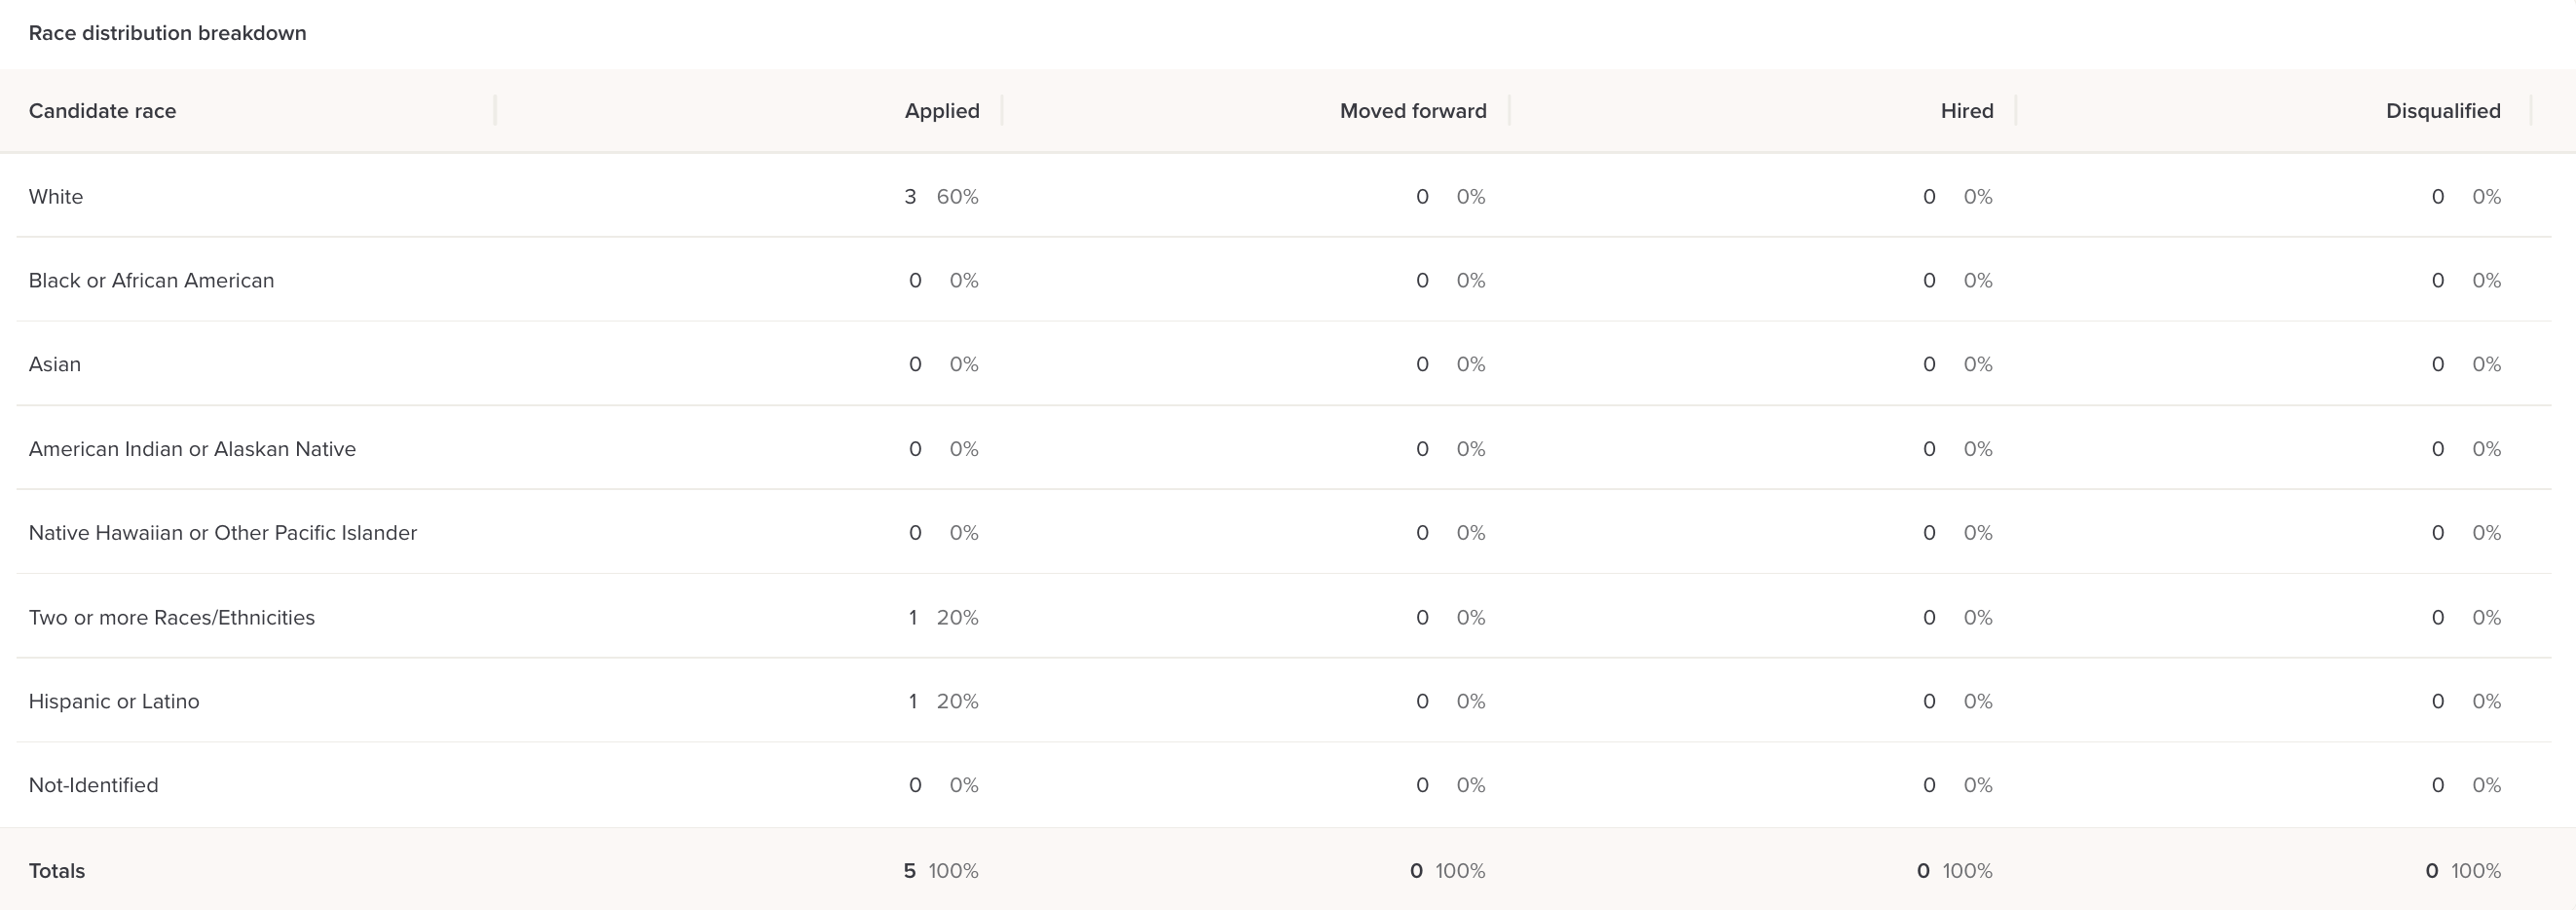Select the Black or African American row
The image size is (2576, 910).
tap(151, 281)
